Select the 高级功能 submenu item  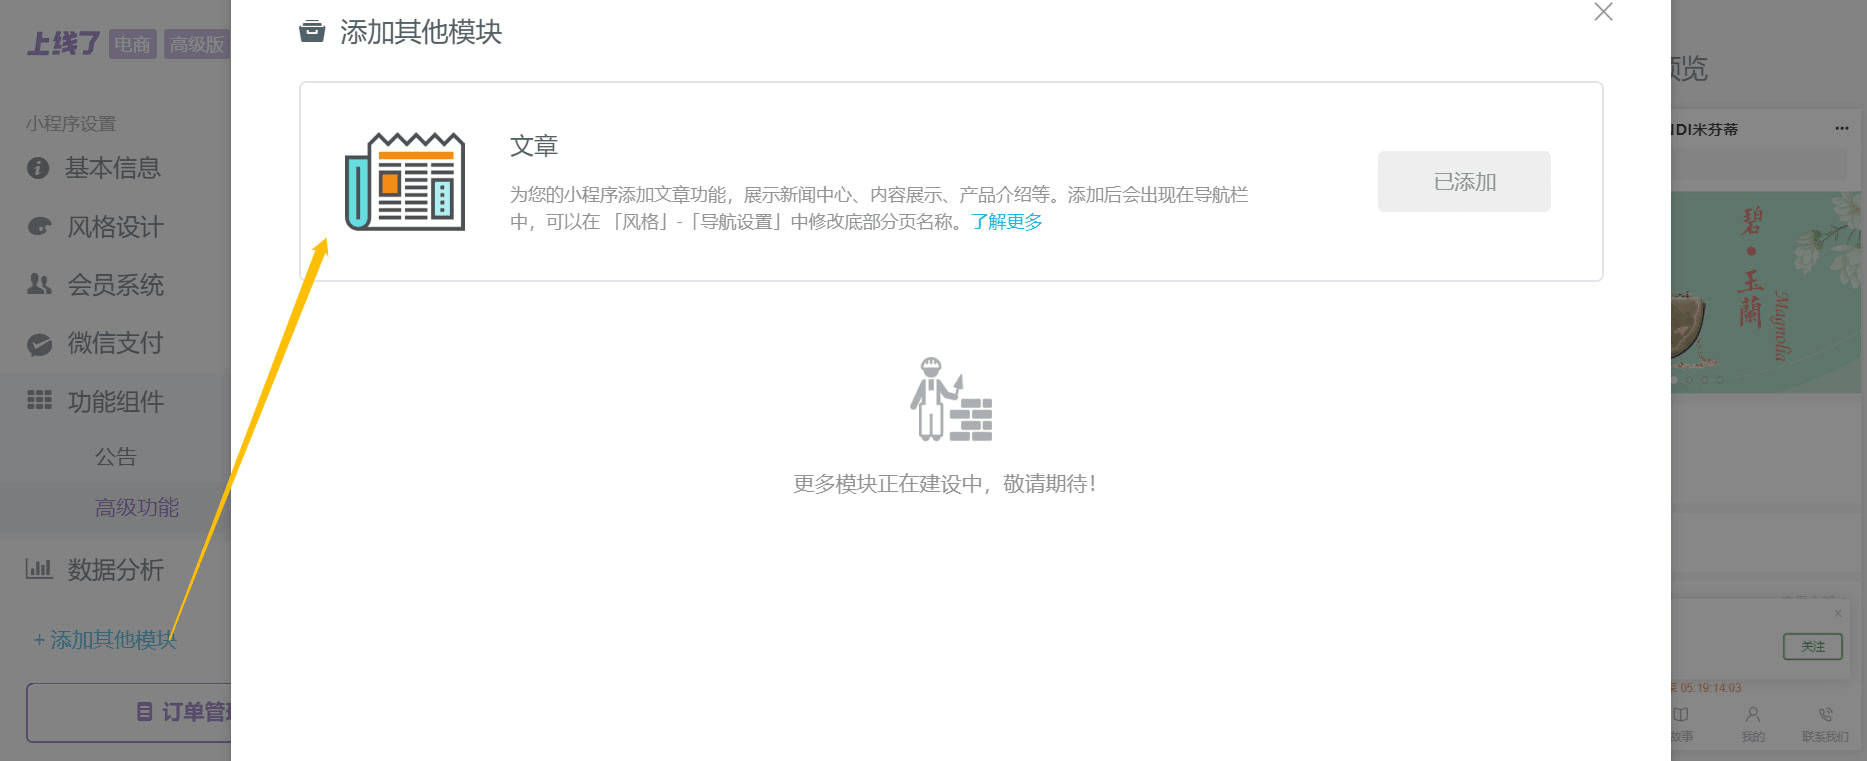click(137, 508)
